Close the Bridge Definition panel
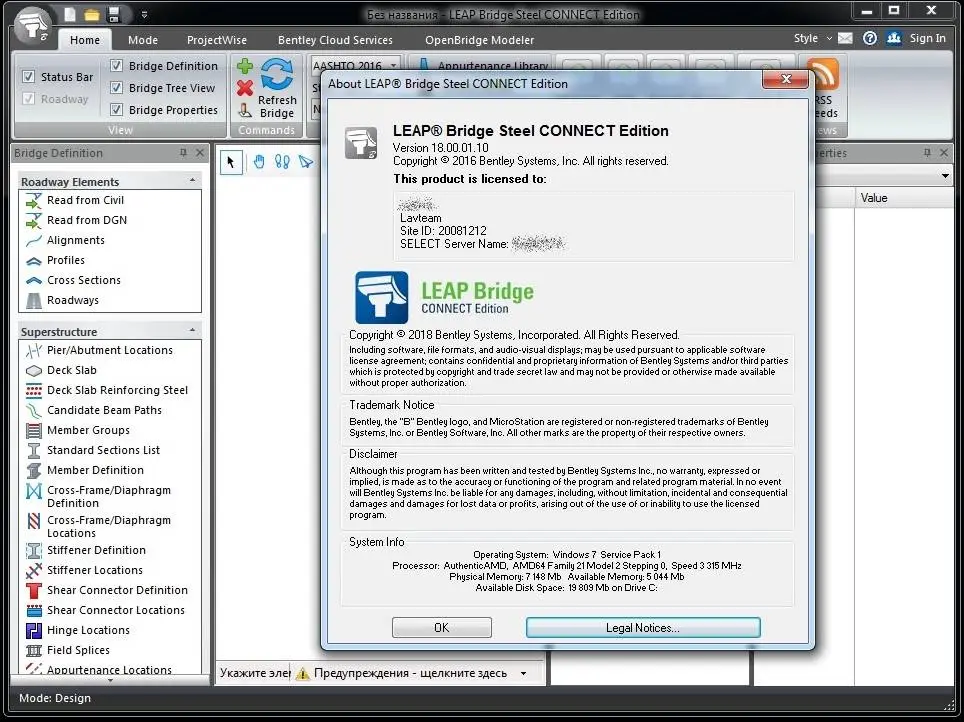964x722 pixels. (200, 153)
